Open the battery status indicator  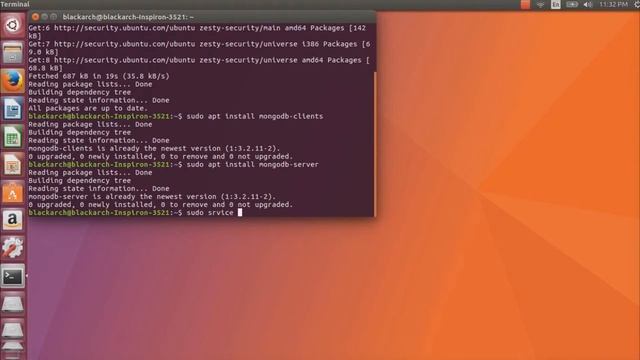pos(572,4)
